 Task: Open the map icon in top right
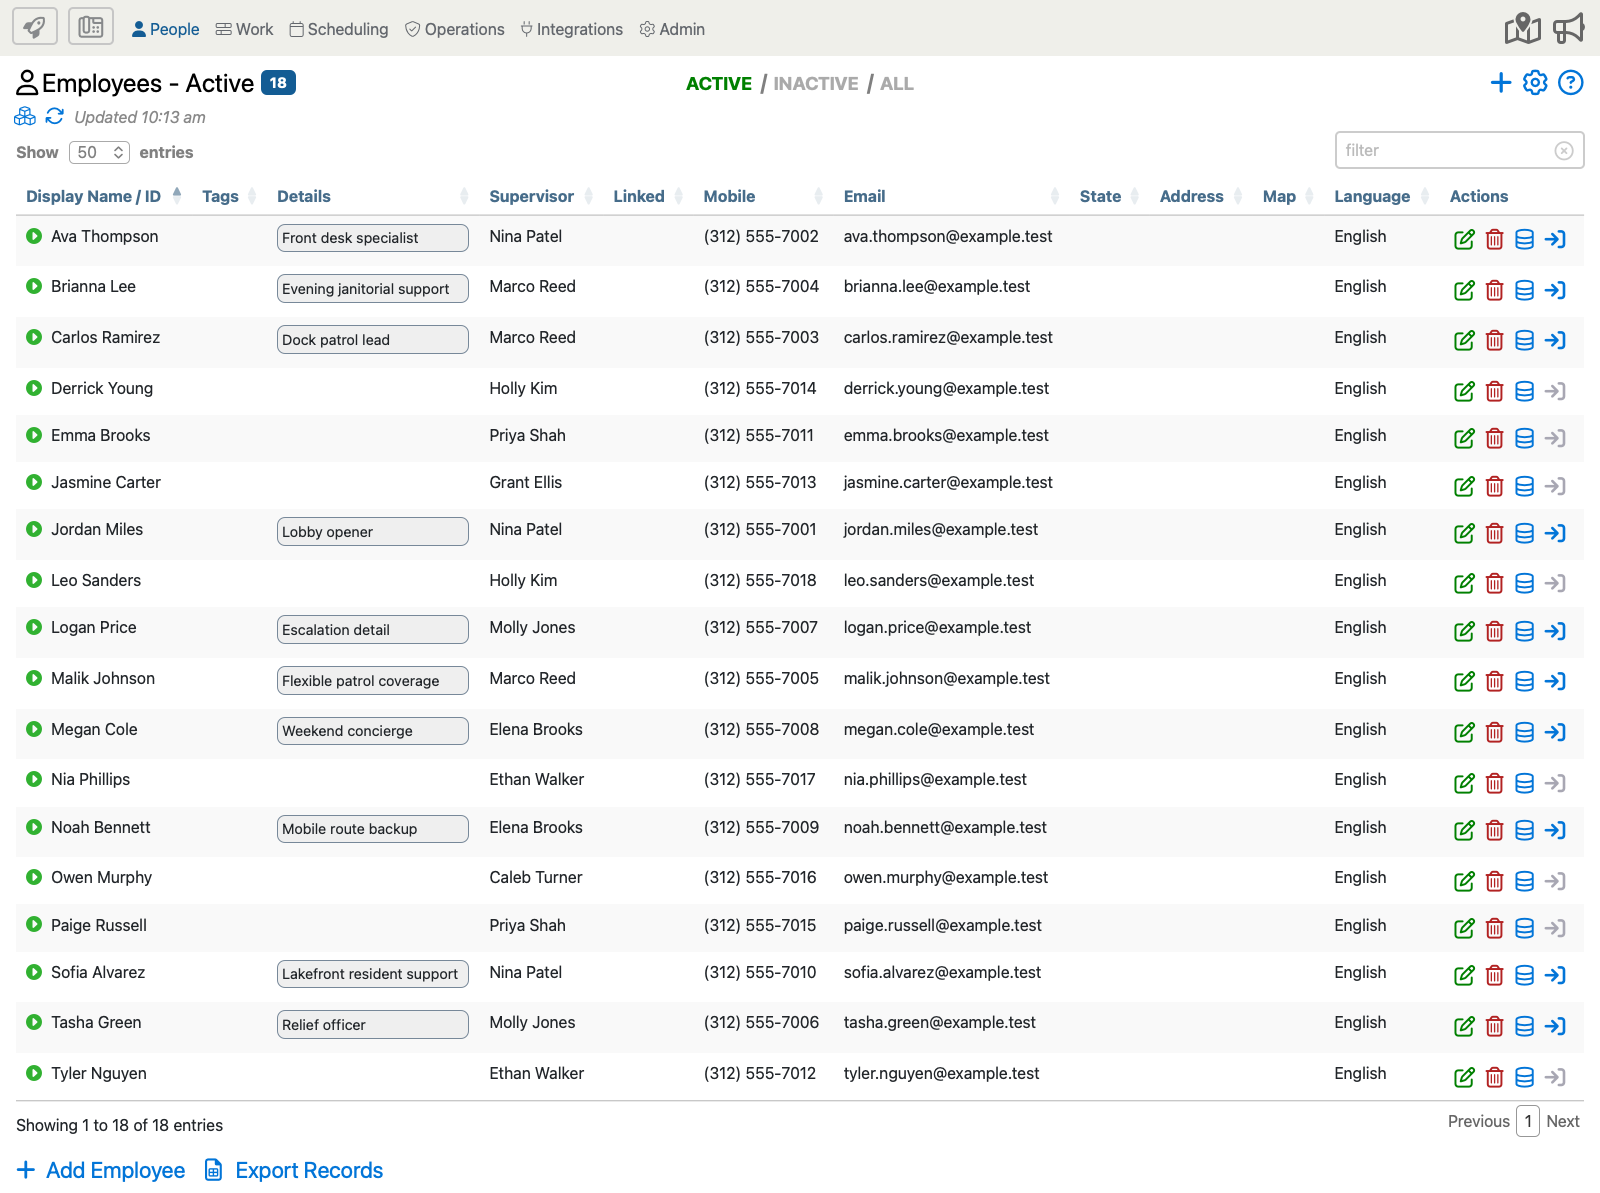[x=1522, y=28]
